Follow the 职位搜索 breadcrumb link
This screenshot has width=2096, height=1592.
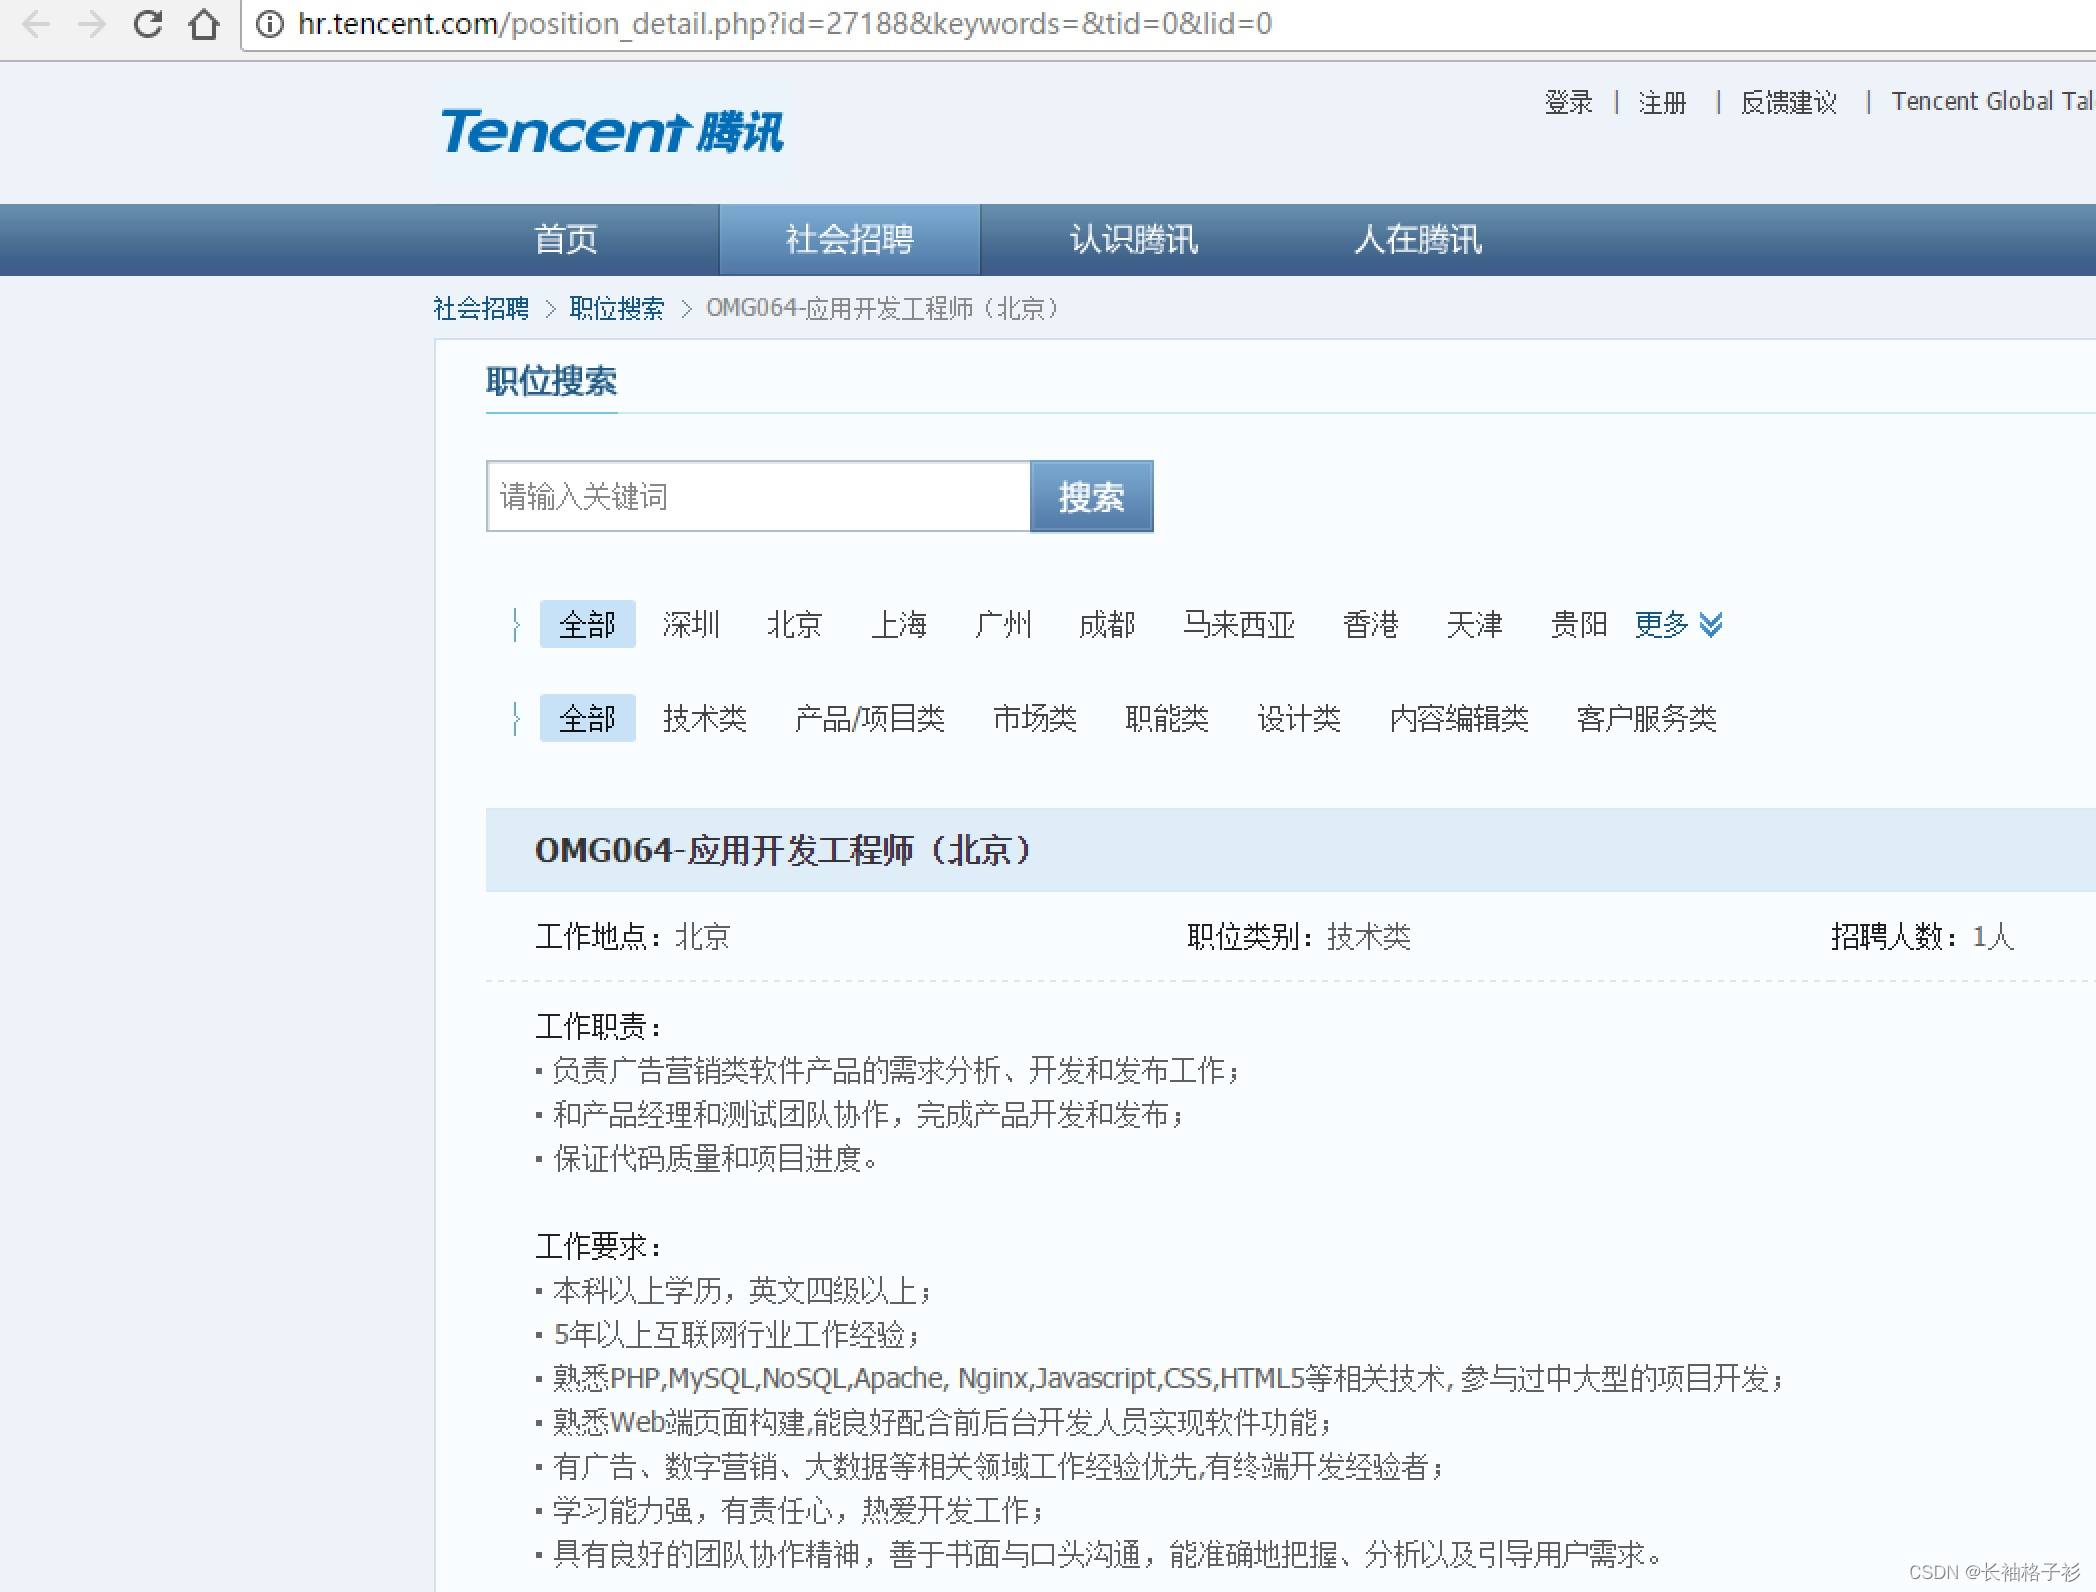(x=616, y=308)
